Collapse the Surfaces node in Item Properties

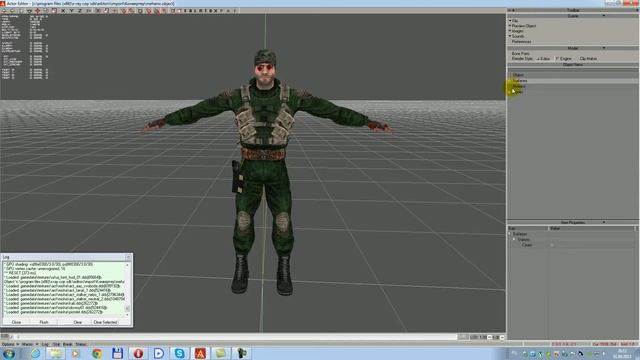pos(510,234)
